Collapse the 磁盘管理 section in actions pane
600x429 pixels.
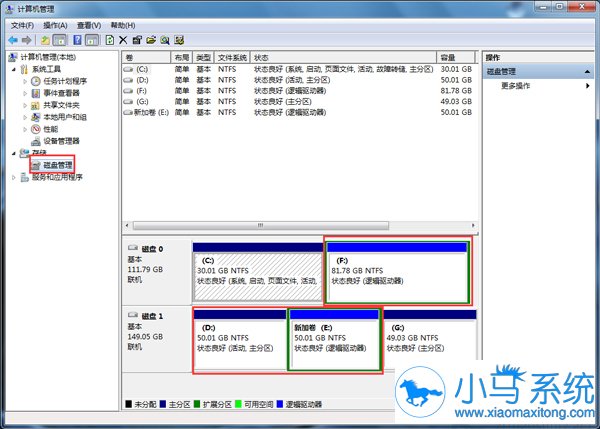pos(587,72)
